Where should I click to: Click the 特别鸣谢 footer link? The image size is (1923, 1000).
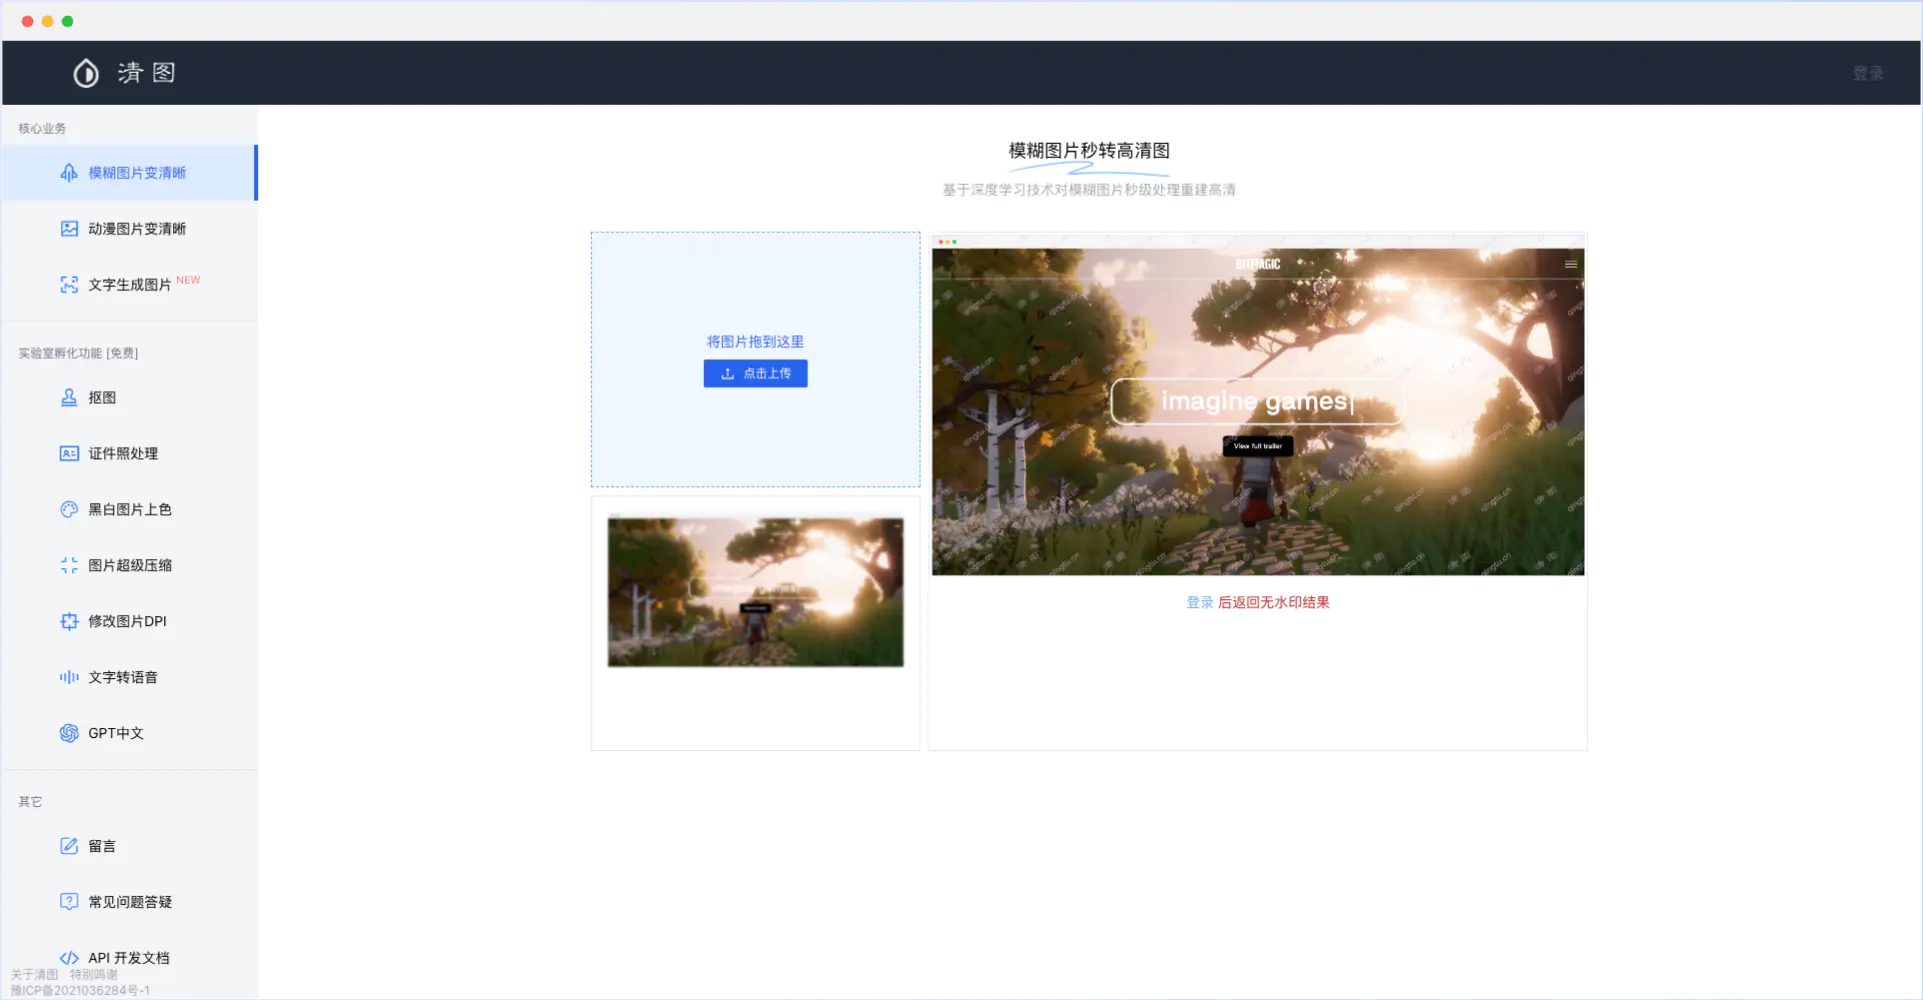coord(94,975)
